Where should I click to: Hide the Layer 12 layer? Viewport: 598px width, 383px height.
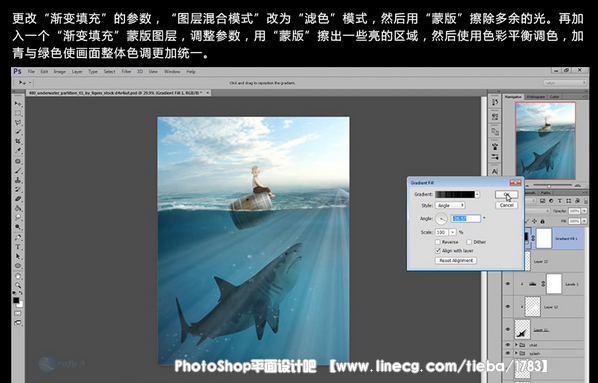(508, 307)
